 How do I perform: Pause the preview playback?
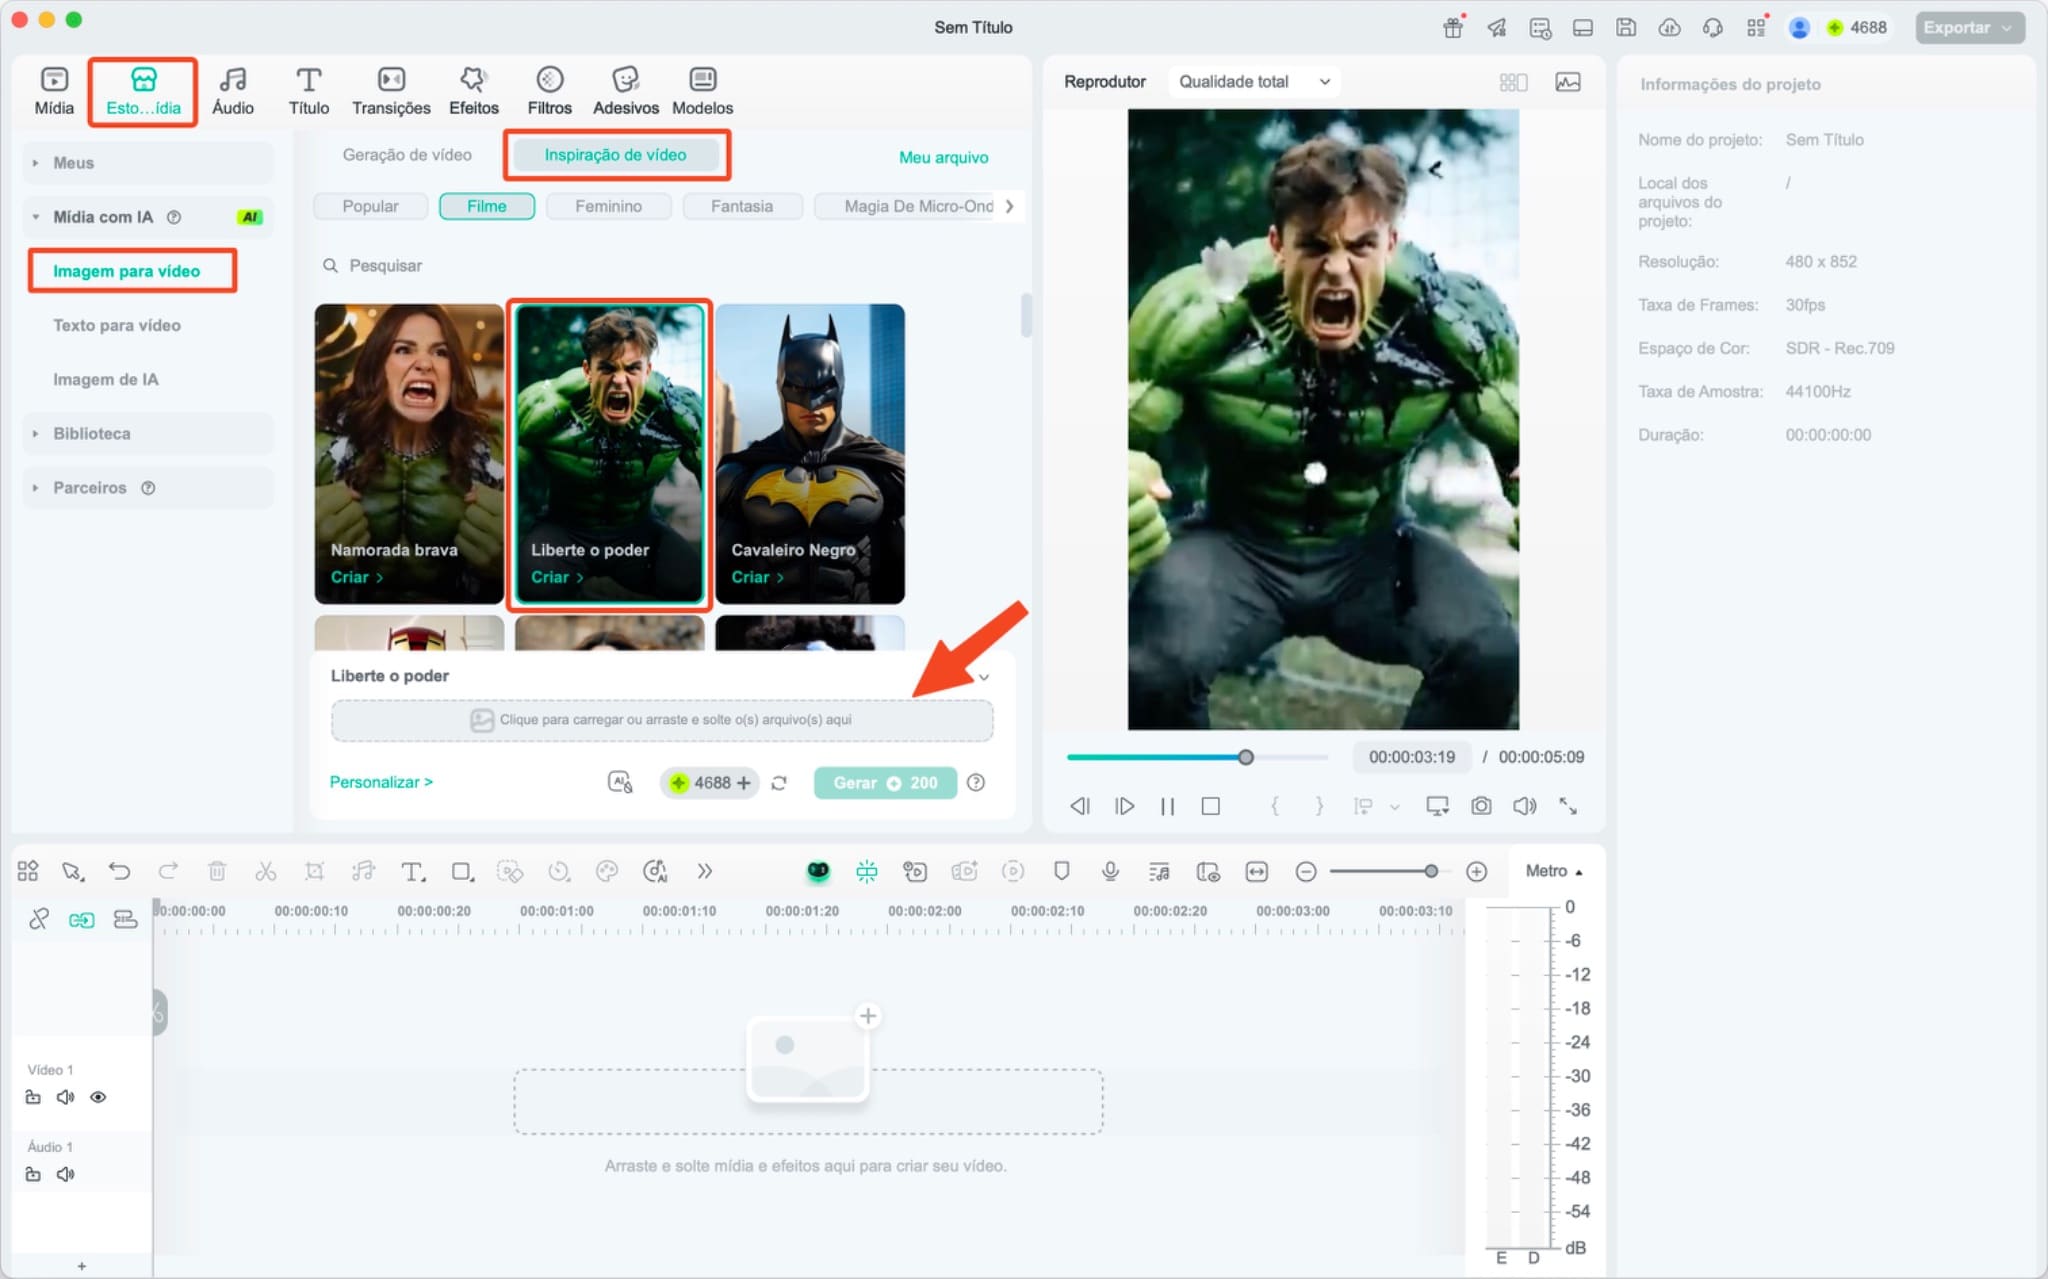1167,806
